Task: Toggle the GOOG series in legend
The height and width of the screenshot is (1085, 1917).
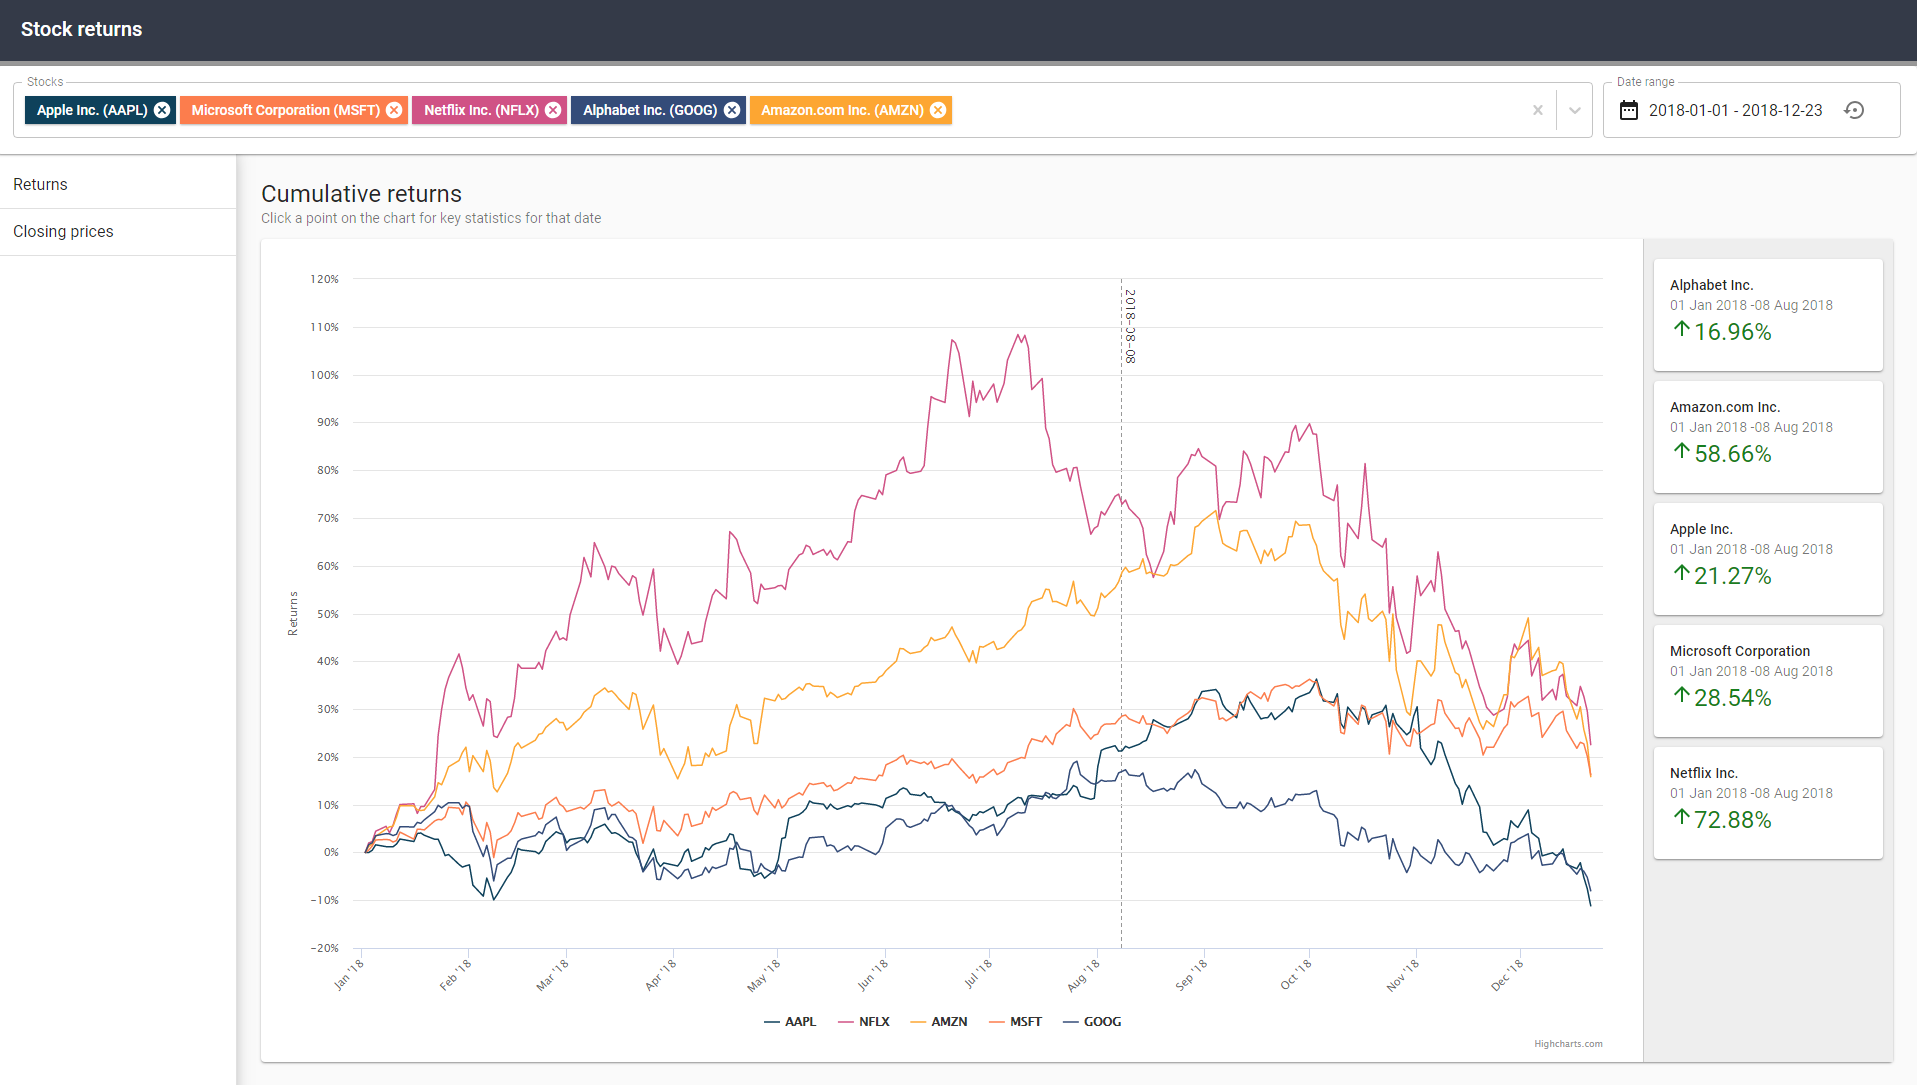Action: pyautogui.click(x=1092, y=1021)
